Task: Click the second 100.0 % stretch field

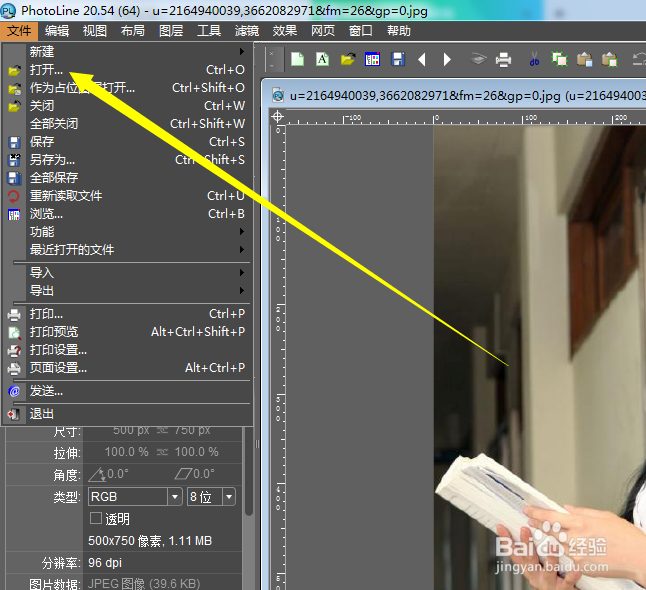Action: [x=197, y=452]
